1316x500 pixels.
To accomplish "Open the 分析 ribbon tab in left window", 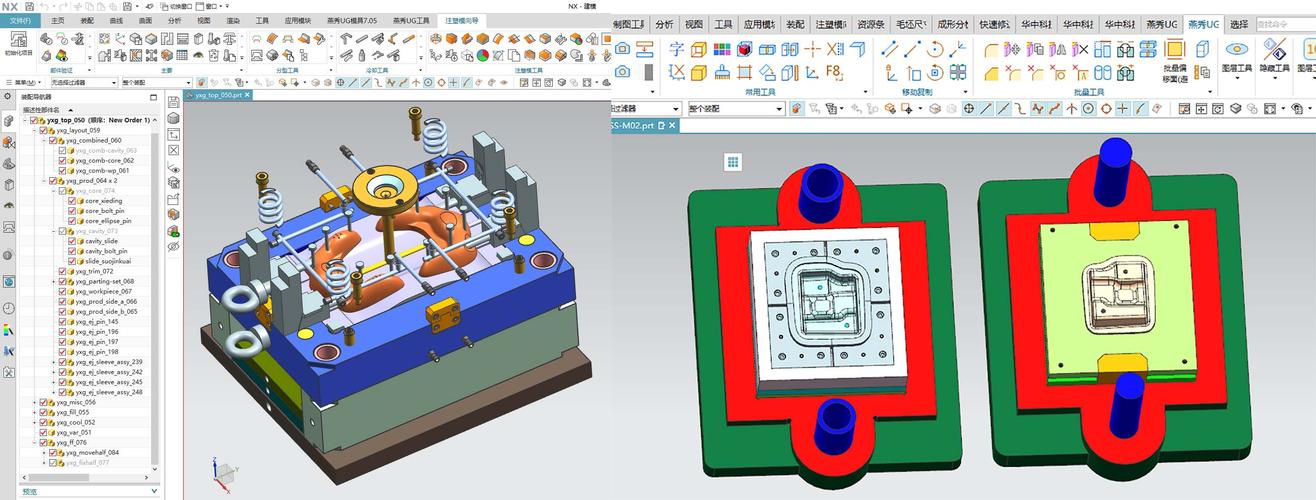I will (175, 20).
